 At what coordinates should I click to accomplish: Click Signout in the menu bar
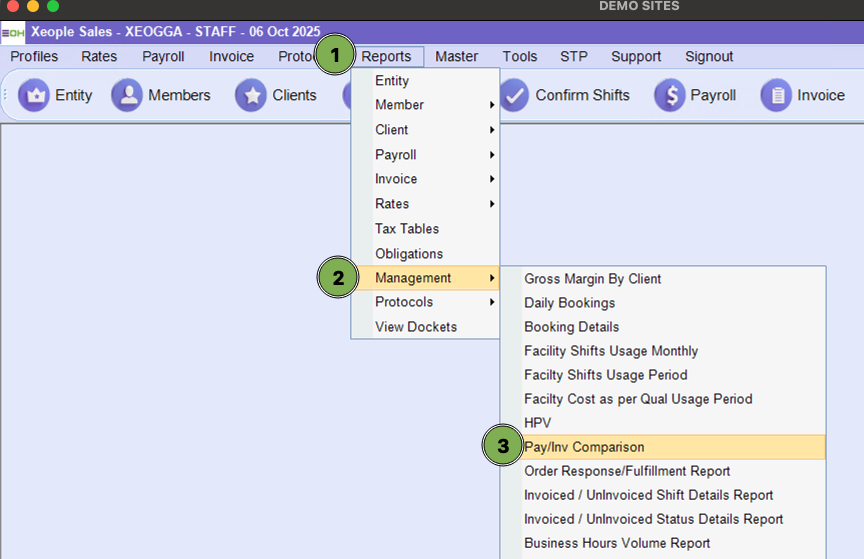(x=709, y=57)
